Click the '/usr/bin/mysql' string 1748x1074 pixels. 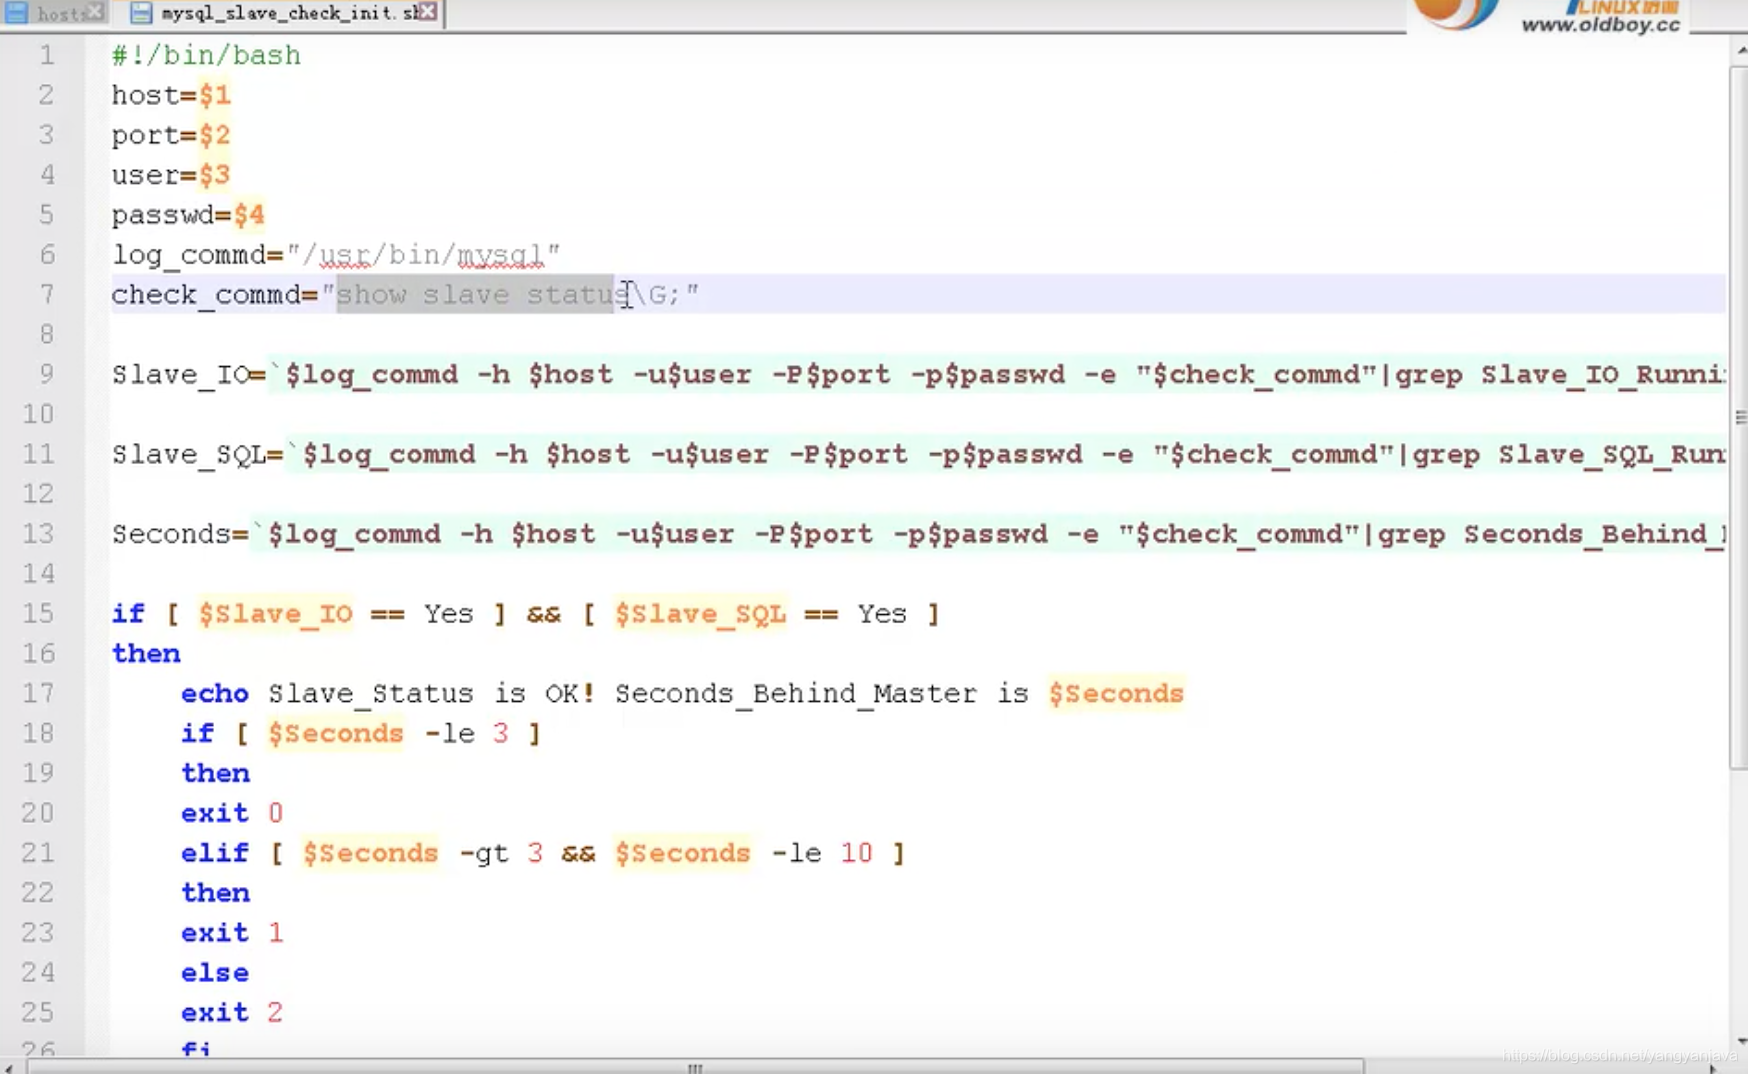pos(423,255)
